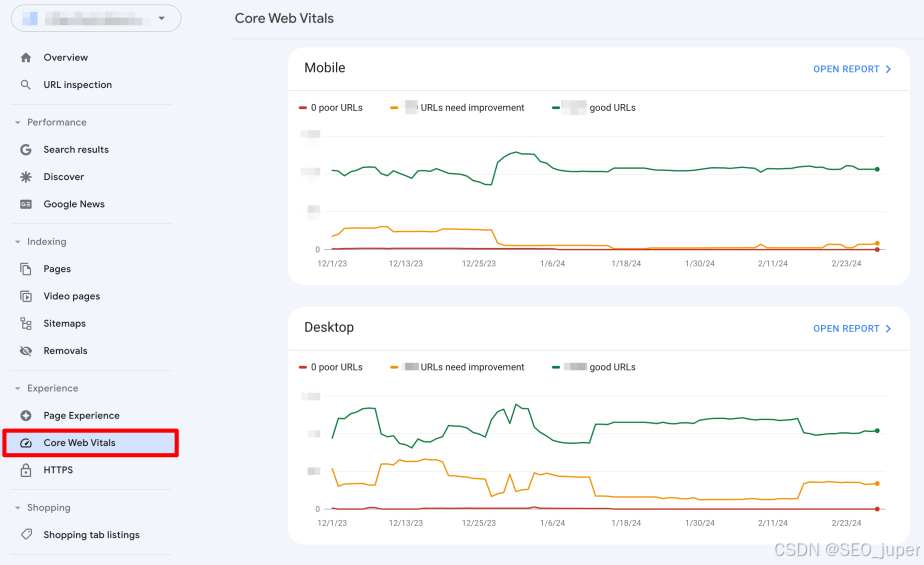Click the Sitemaps tree icon
The width and height of the screenshot is (924, 565).
coord(25,323)
